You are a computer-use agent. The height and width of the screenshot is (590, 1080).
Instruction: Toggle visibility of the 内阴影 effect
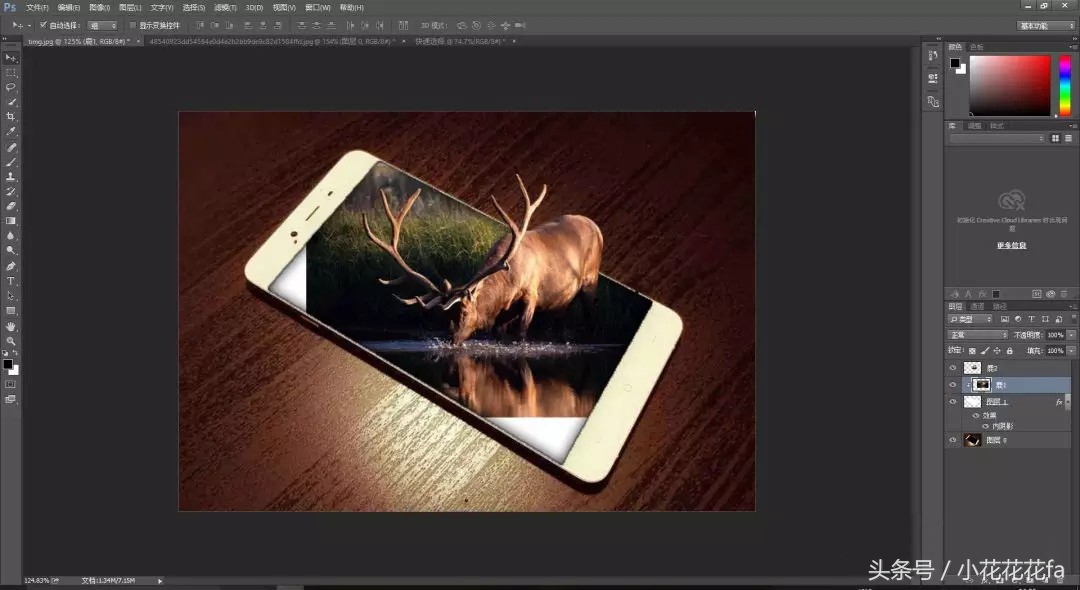[x=985, y=424]
